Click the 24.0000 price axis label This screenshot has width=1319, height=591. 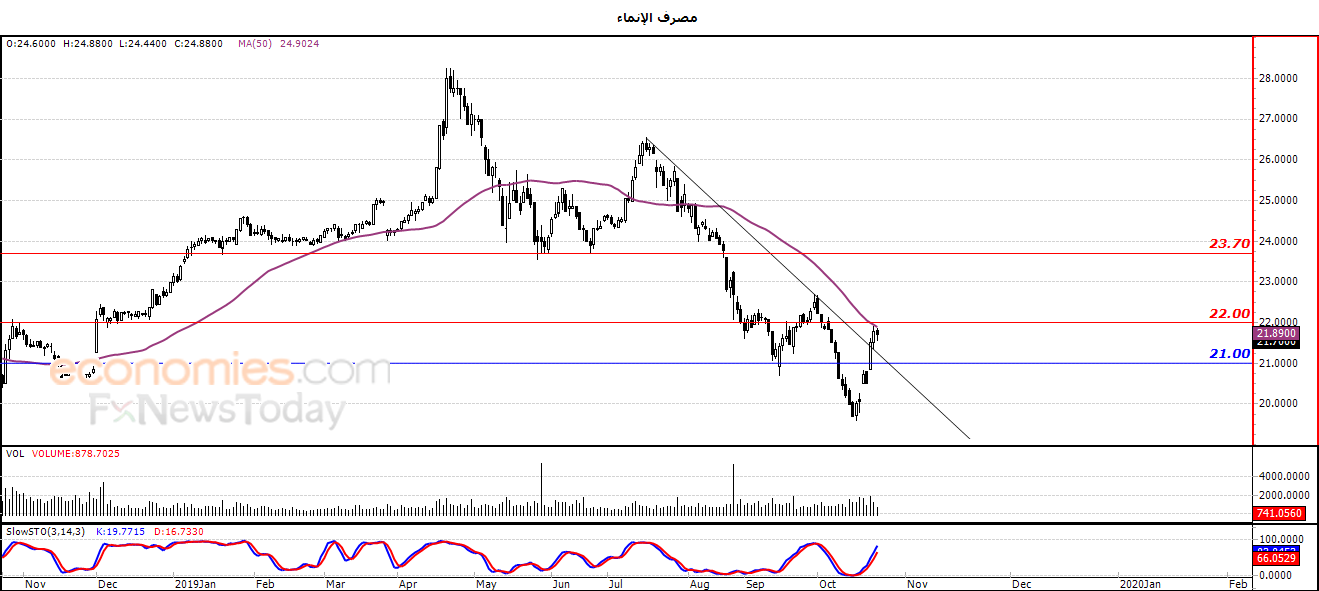1279,242
